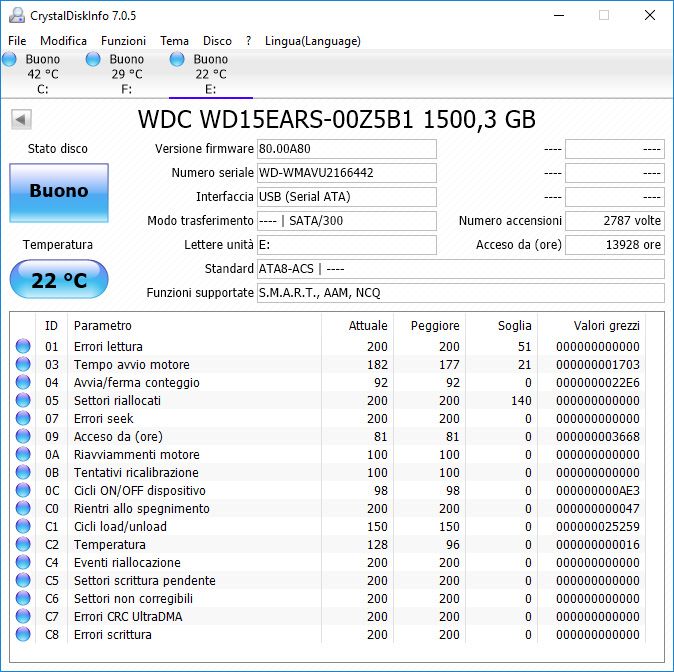Click the previous disk arrow button
Image resolution: width=674 pixels, height=672 pixels.
[x=21, y=120]
